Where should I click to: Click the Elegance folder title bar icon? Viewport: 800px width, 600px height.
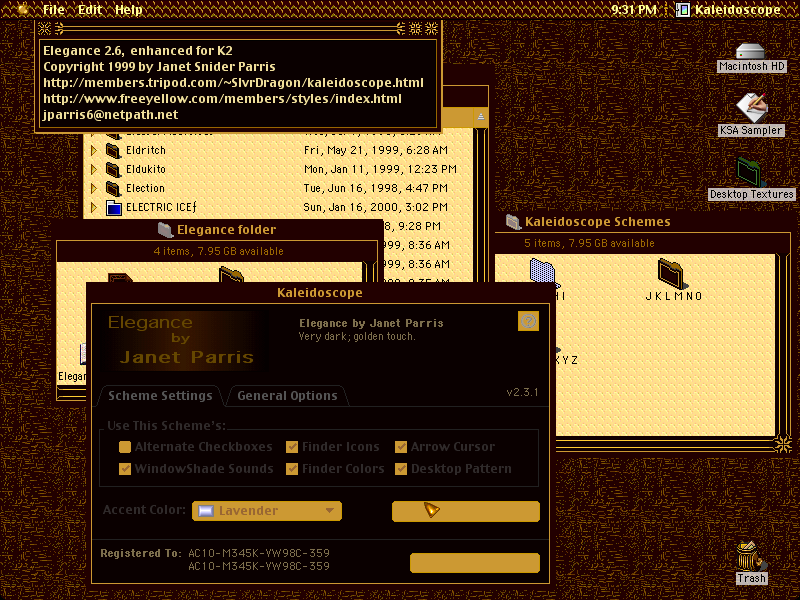[165, 230]
